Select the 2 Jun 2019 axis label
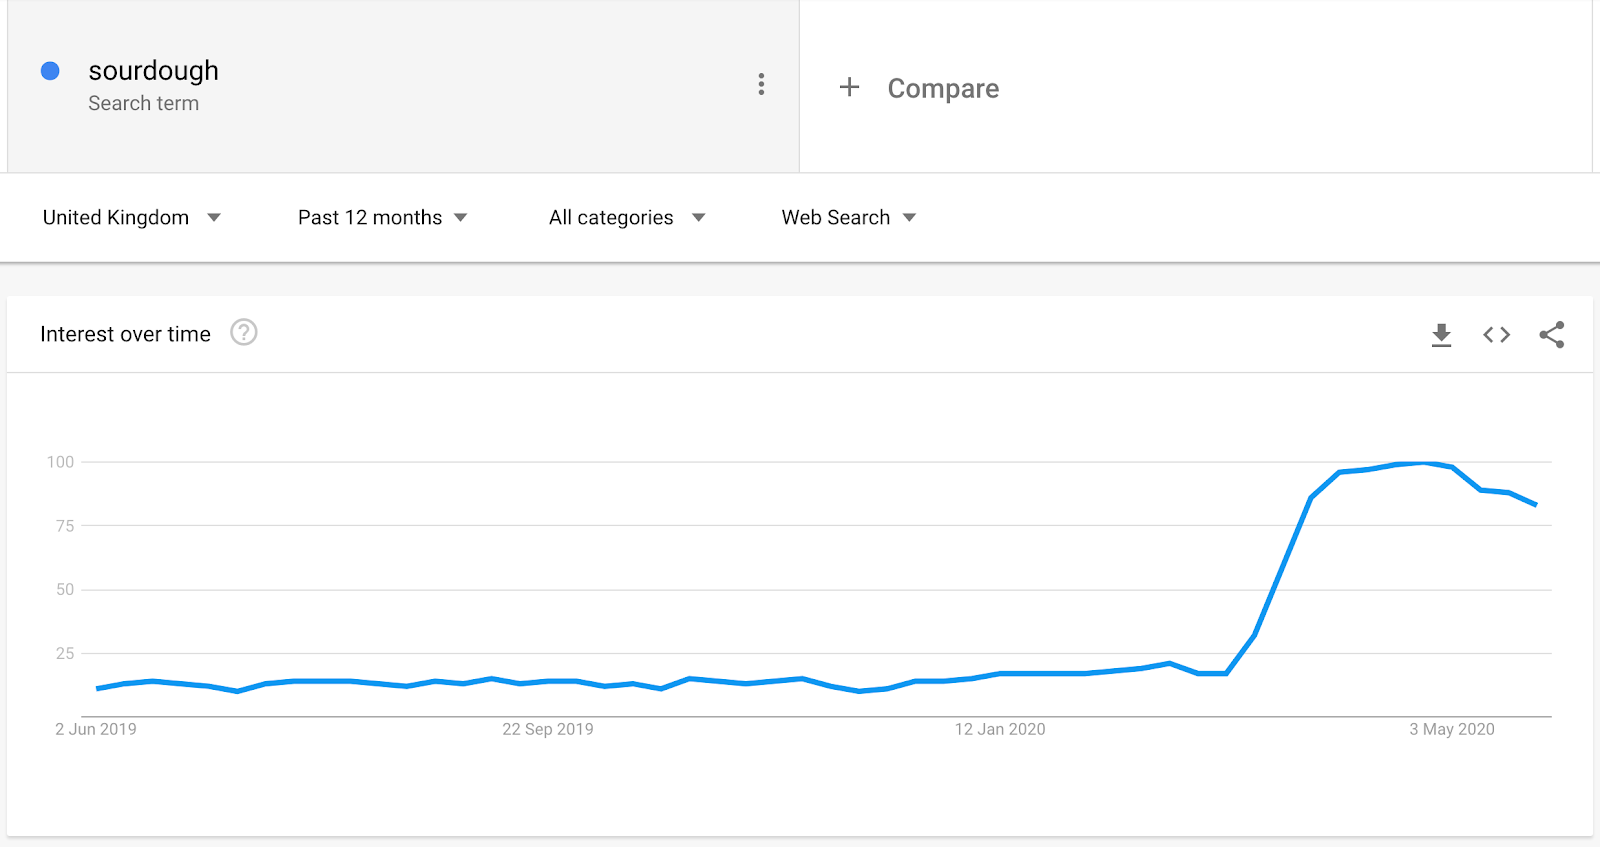 click(x=96, y=729)
